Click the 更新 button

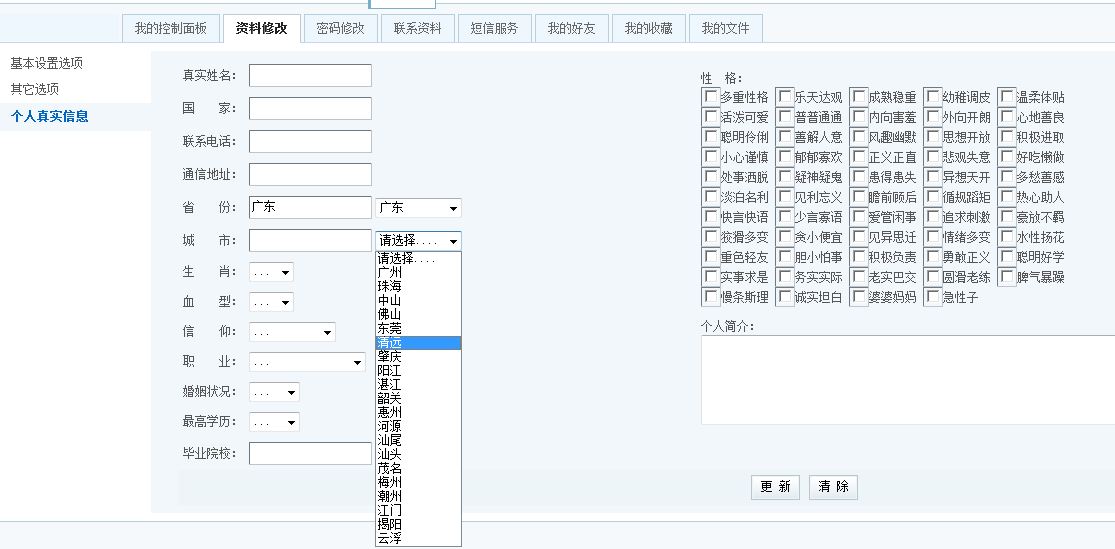click(776, 487)
